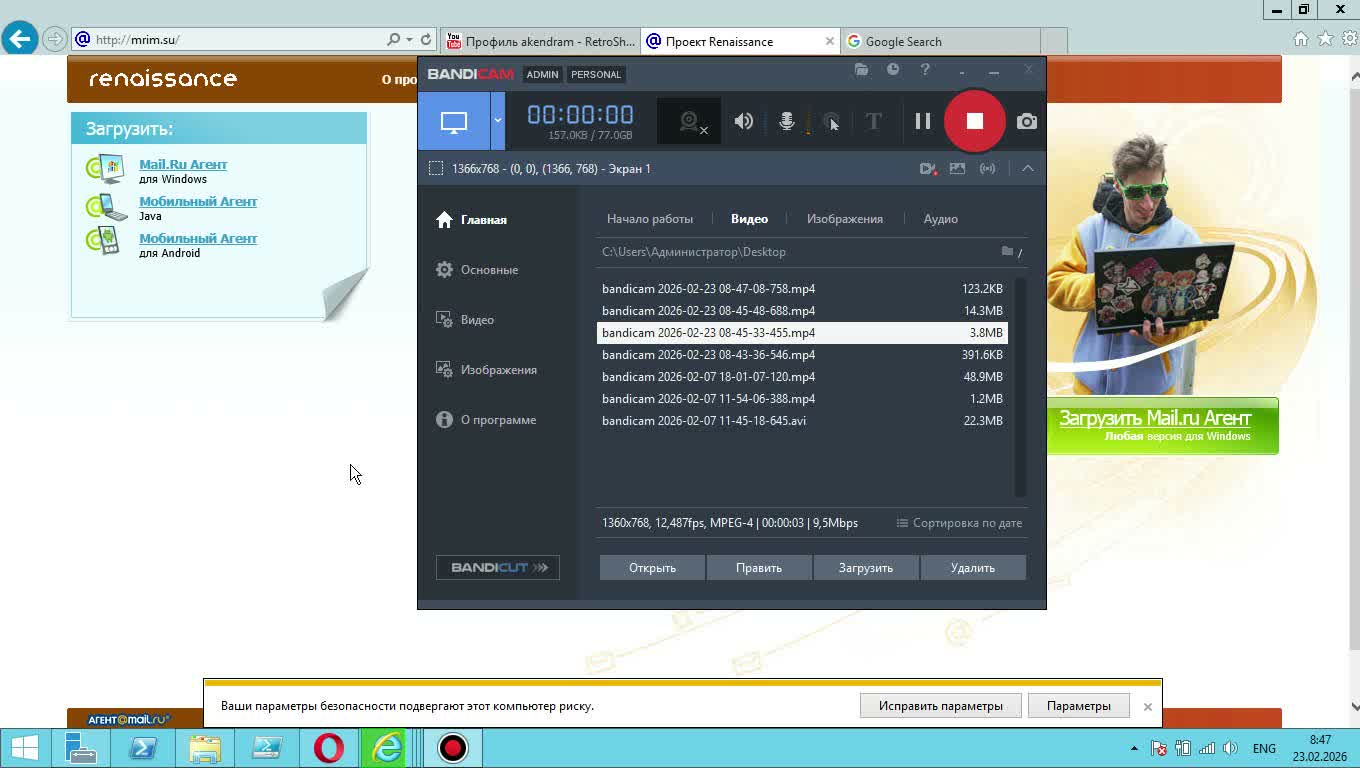Image resolution: width=1360 pixels, height=768 pixels.
Task: Switch to the Аудио tab
Action: point(940,219)
